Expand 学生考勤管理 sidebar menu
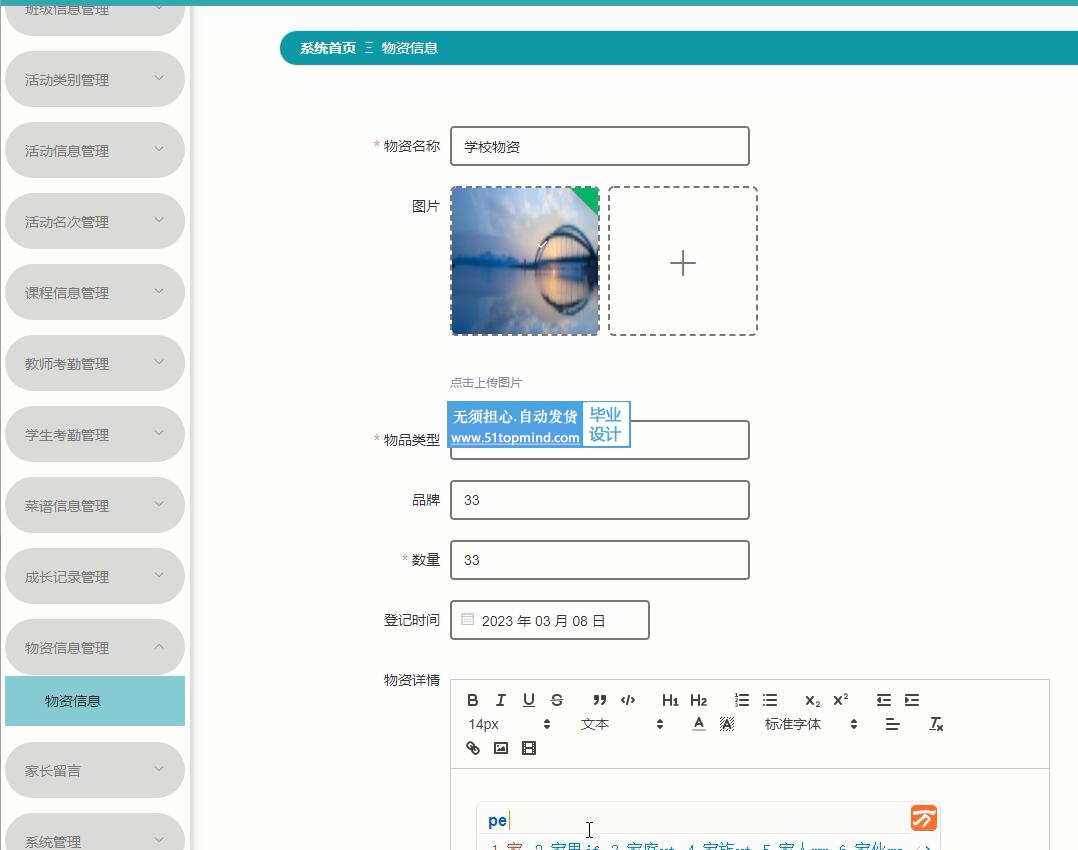This screenshot has width=1078, height=850. (x=95, y=434)
